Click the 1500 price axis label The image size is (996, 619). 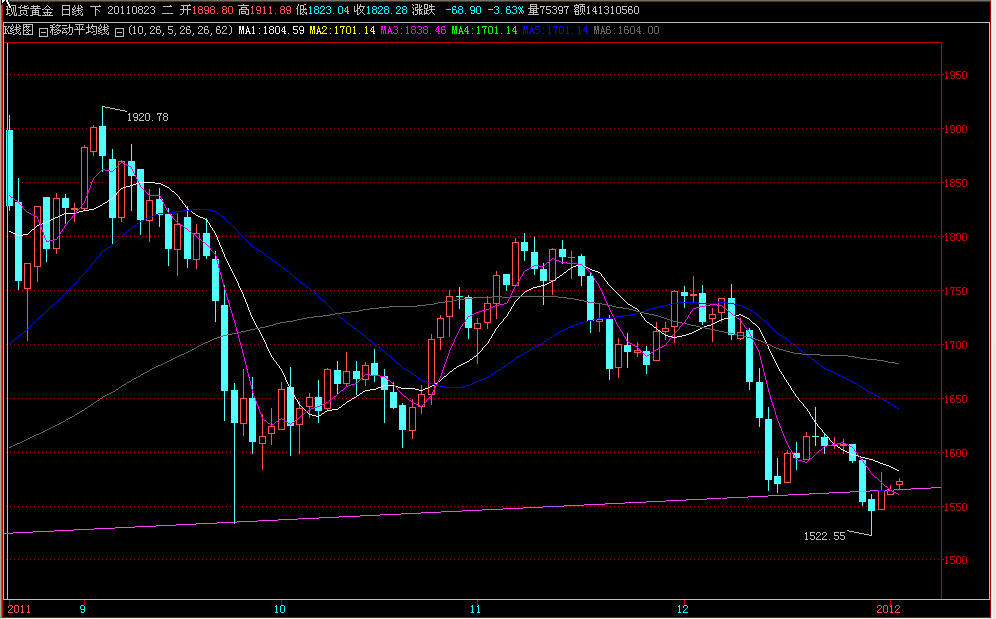click(955, 561)
